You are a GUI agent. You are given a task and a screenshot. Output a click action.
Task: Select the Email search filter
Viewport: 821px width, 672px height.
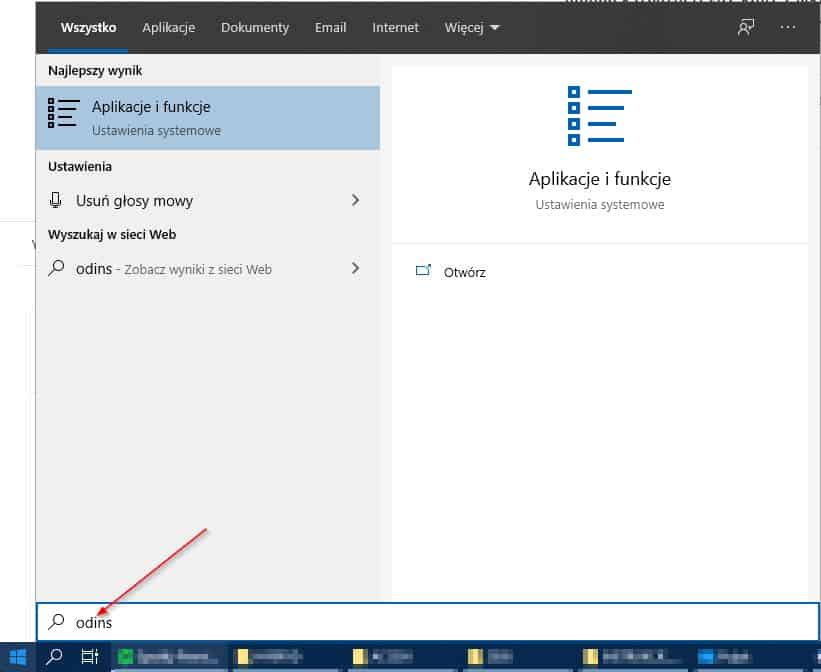tap(330, 28)
